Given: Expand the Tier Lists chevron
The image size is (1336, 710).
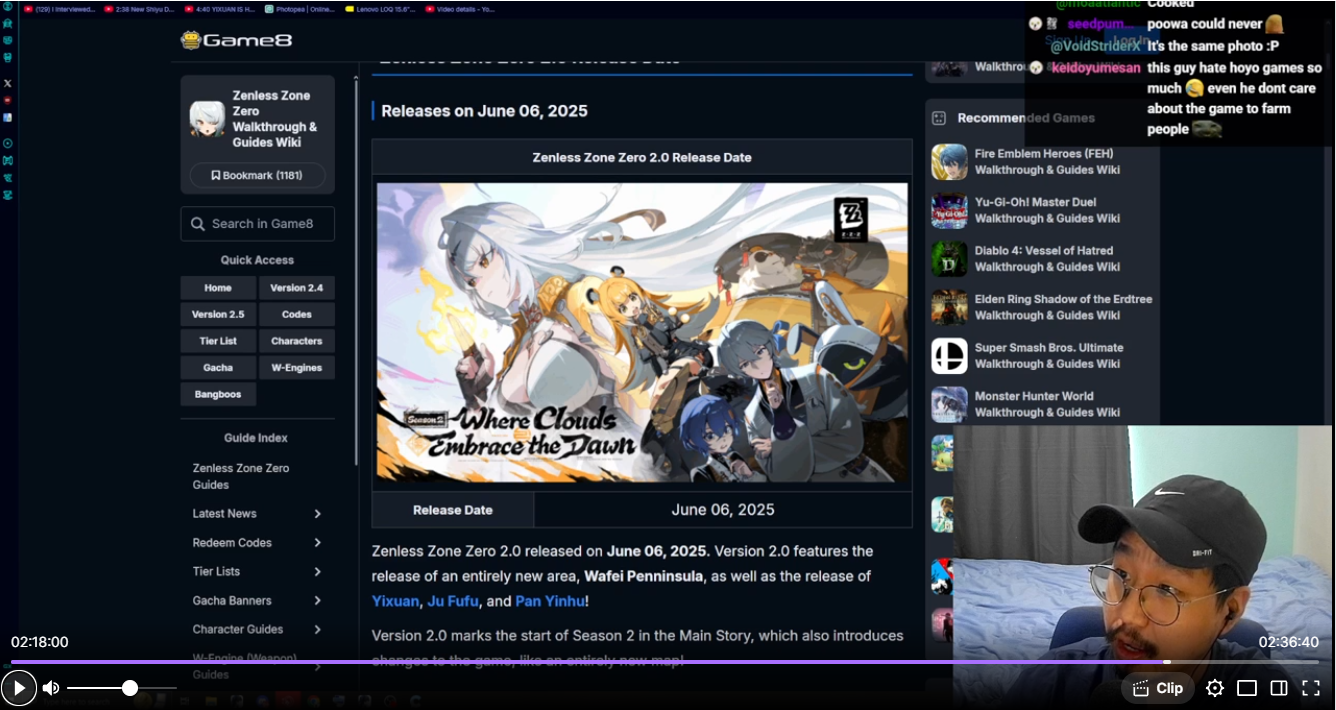Looking at the screenshot, I should tap(318, 572).
